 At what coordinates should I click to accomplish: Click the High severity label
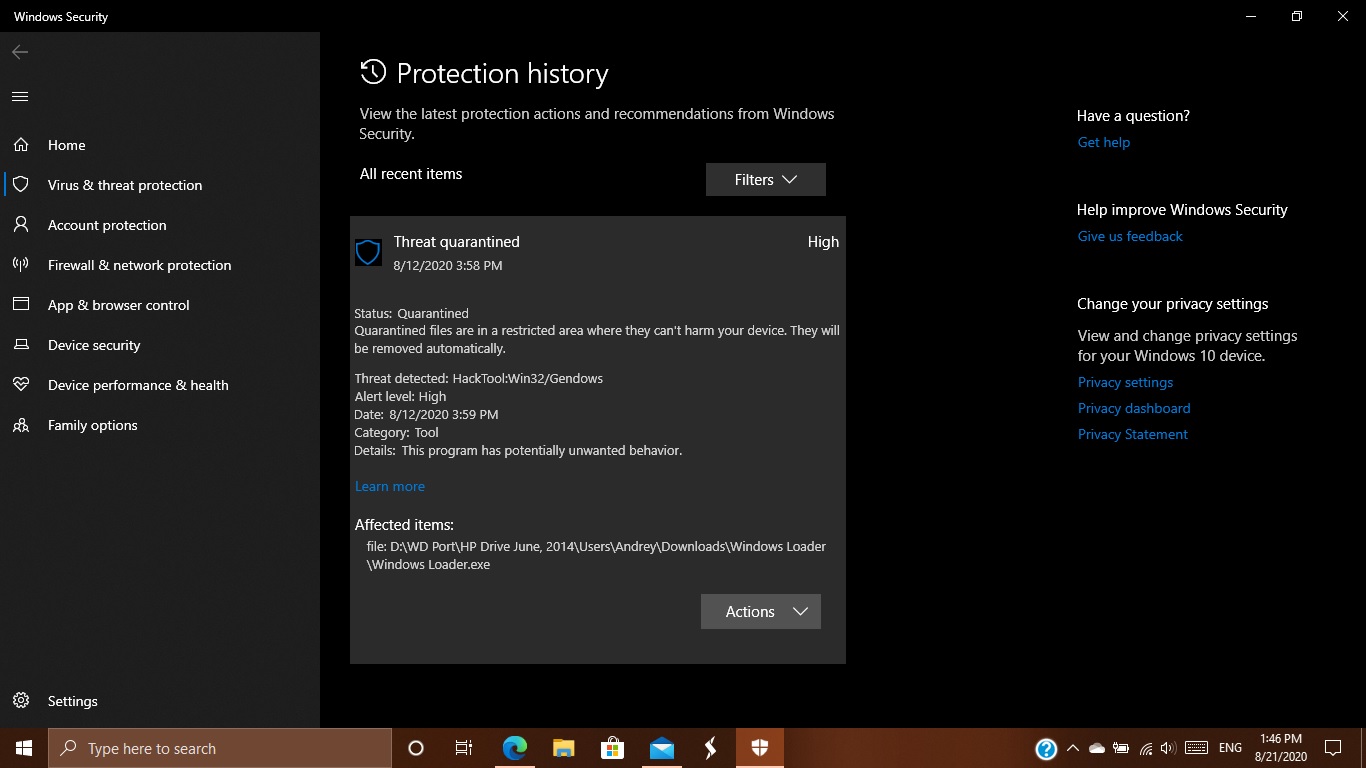pyautogui.click(x=823, y=242)
